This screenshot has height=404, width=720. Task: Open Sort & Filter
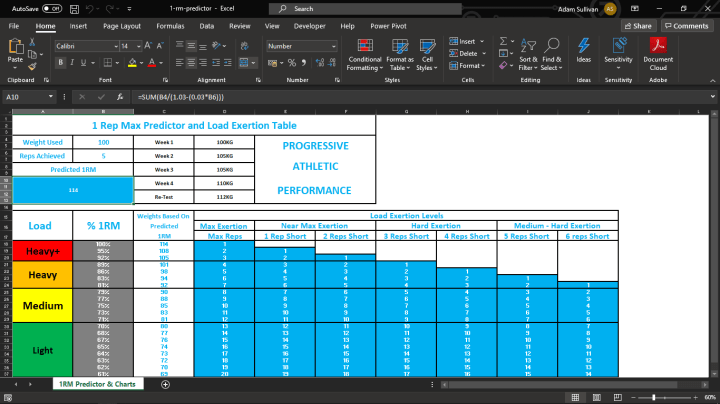(x=528, y=55)
